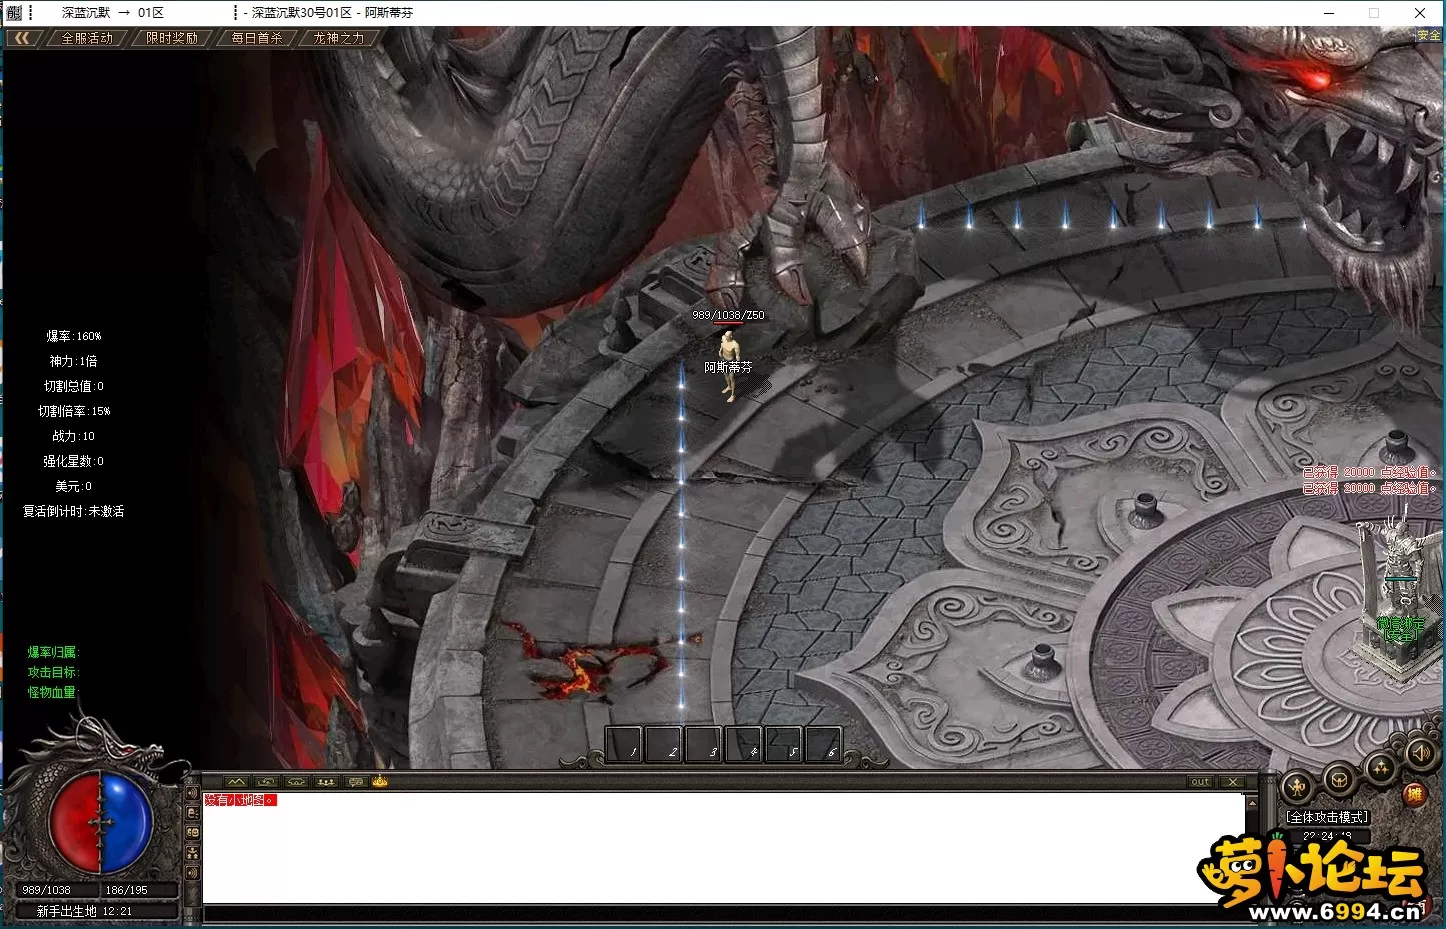The width and height of the screenshot is (1446, 929).
Task: Click the 'out' button on chat bar
Action: pos(1201,782)
